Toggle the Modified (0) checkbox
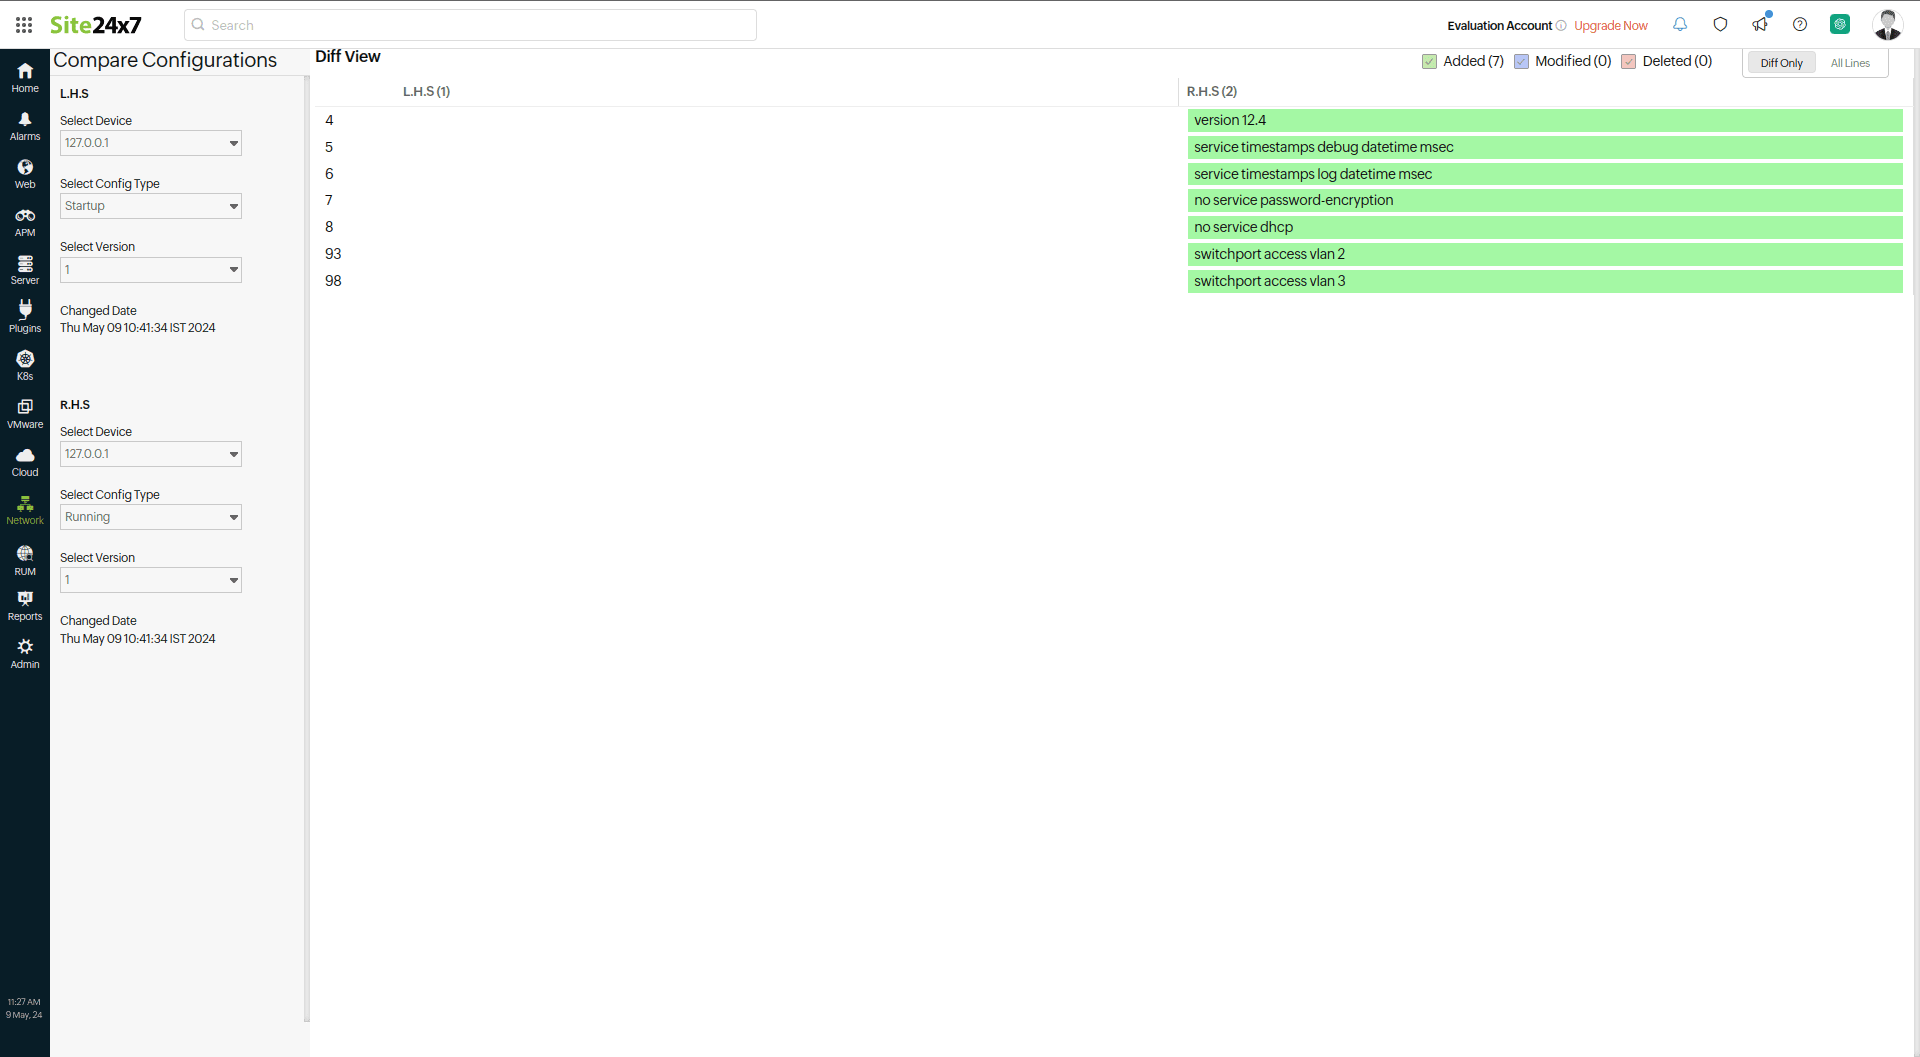The width and height of the screenshot is (1920, 1057). pyautogui.click(x=1521, y=62)
